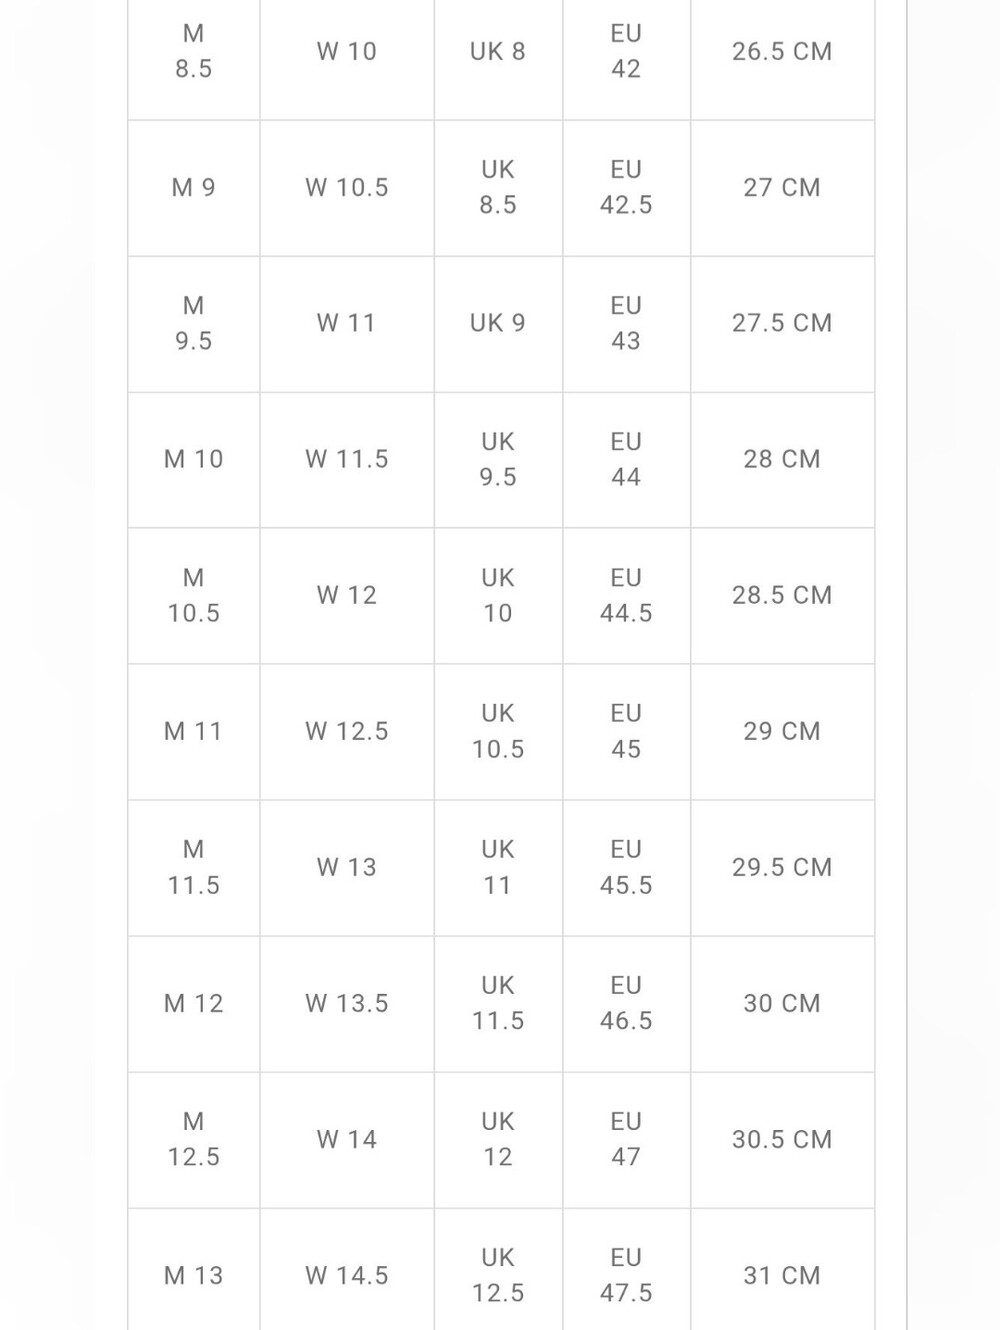Select the UK 11.5 cell
The height and width of the screenshot is (1330, 1000).
498,1004
